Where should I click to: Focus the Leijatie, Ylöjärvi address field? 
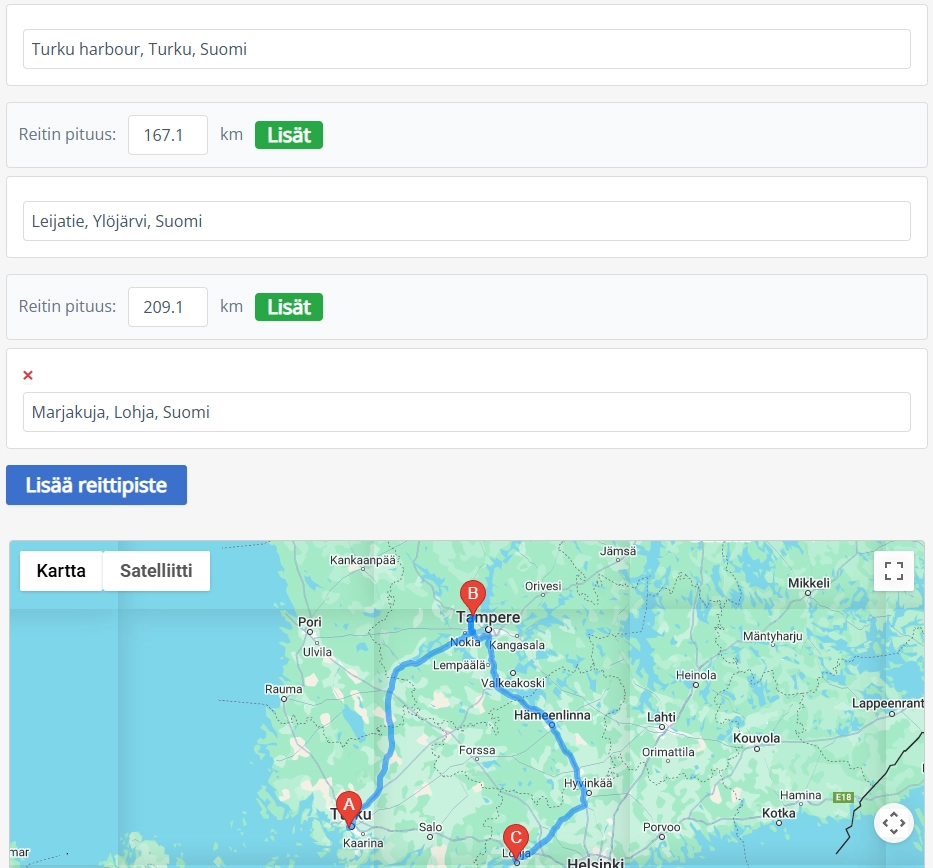click(x=466, y=221)
